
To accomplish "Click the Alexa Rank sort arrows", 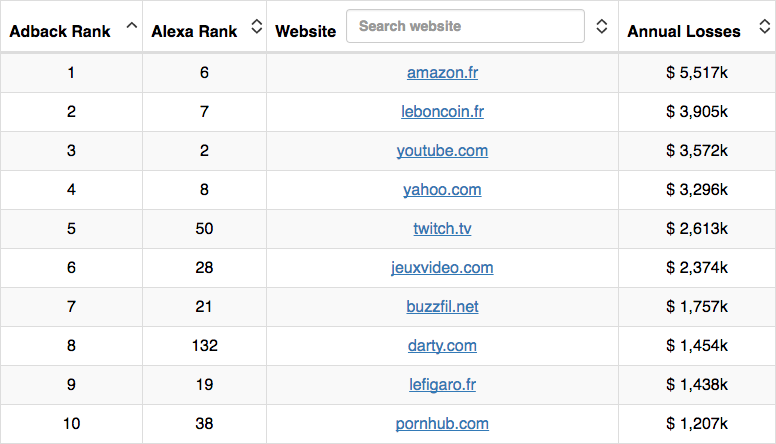I will [x=256, y=26].
